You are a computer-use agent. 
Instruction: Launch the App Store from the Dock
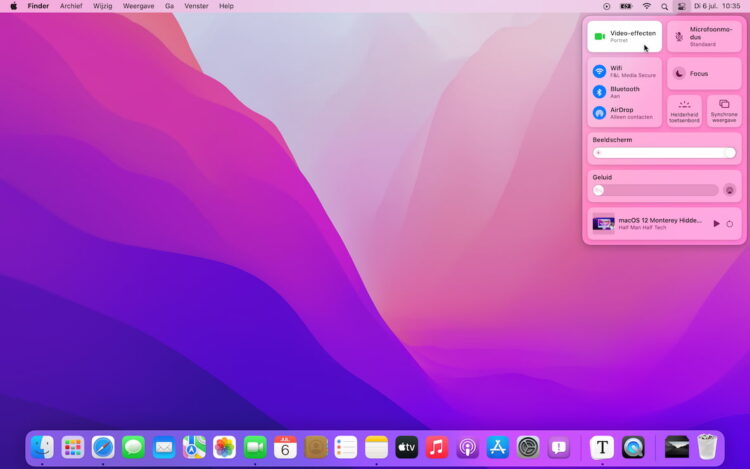[498, 447]
